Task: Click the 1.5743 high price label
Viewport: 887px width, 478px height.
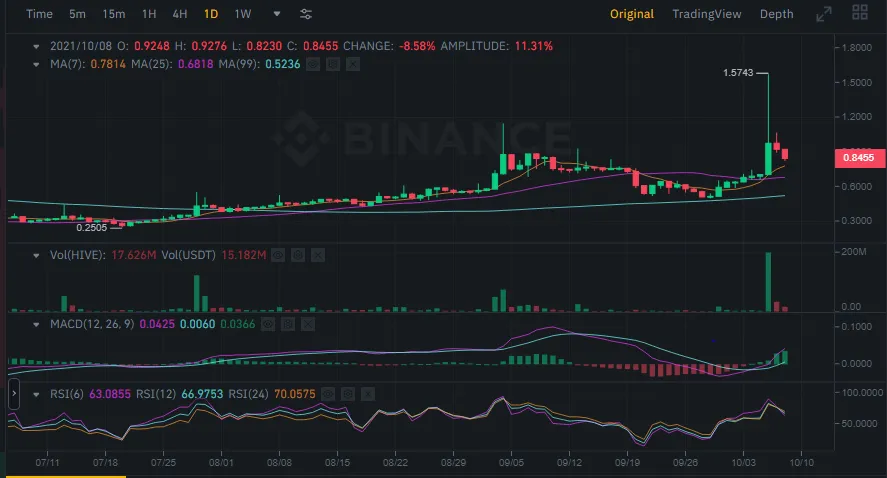Action: 738,73
